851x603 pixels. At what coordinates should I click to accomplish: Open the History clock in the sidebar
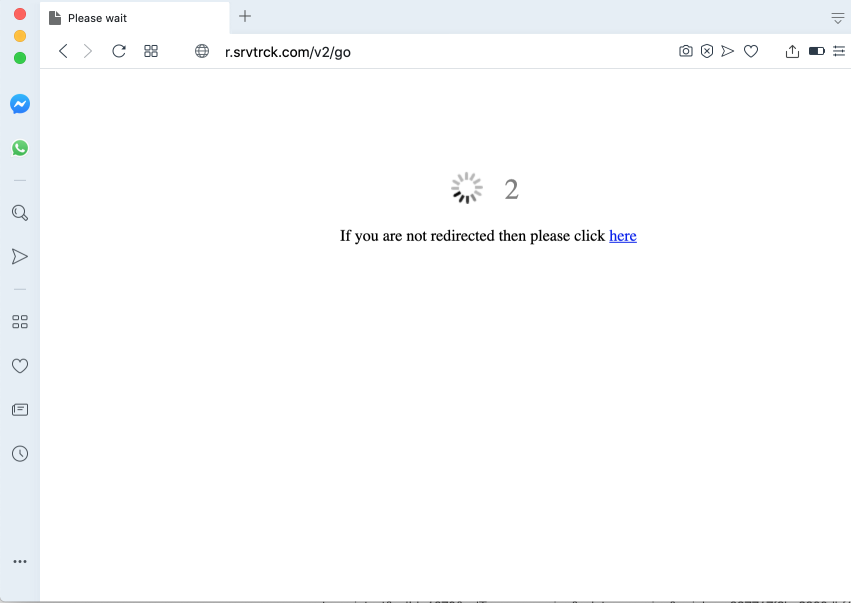pyautogui.click(x=19, y=454)
